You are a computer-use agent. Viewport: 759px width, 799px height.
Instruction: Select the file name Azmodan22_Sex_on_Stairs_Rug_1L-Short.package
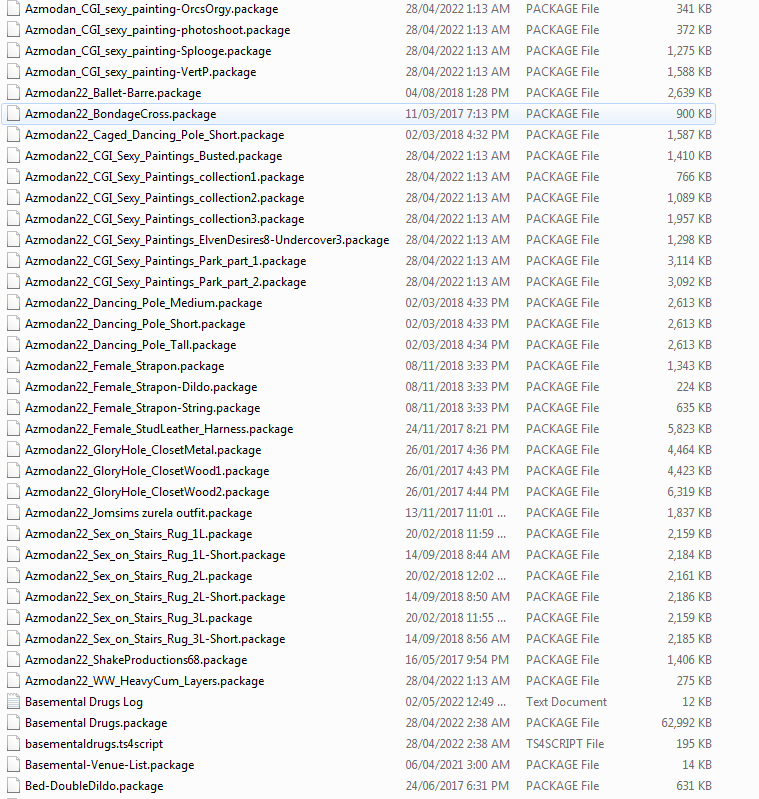[155, 555]
